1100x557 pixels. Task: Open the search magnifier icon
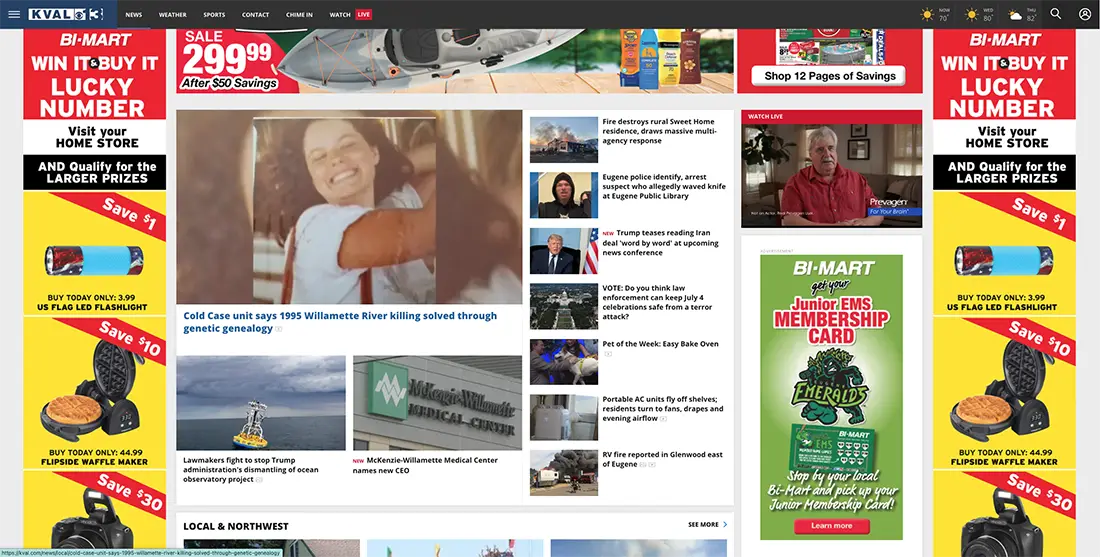pyautogui.click(x=1055, y=14)
